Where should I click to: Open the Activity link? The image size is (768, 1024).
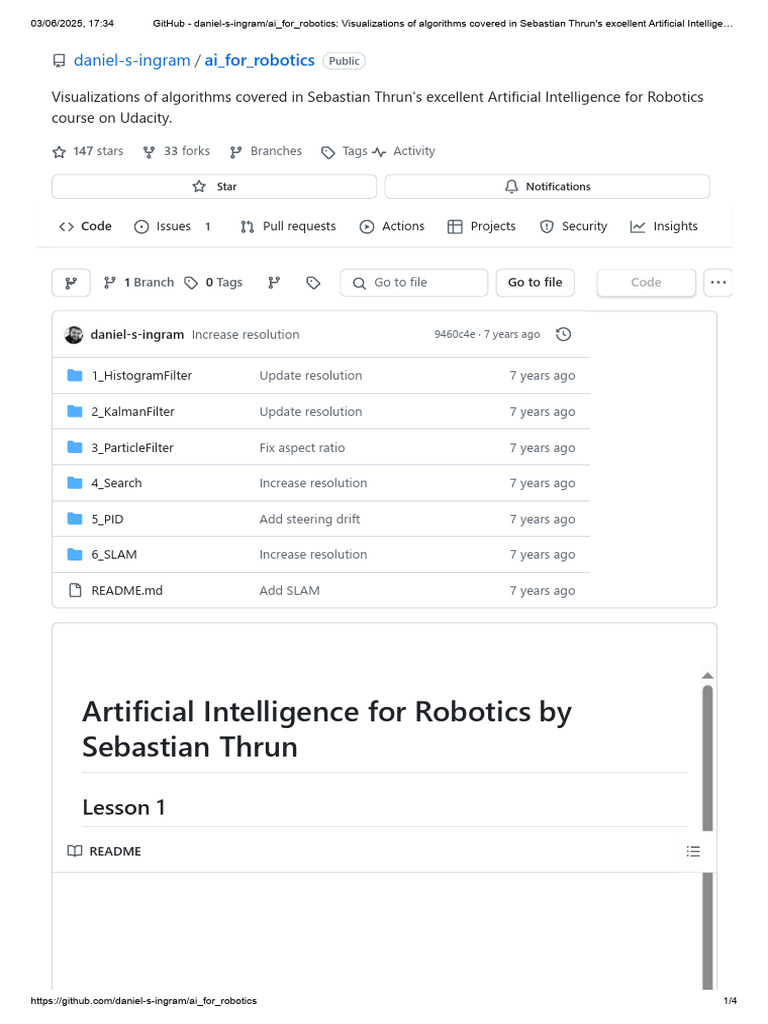click(x=404, y=151)
